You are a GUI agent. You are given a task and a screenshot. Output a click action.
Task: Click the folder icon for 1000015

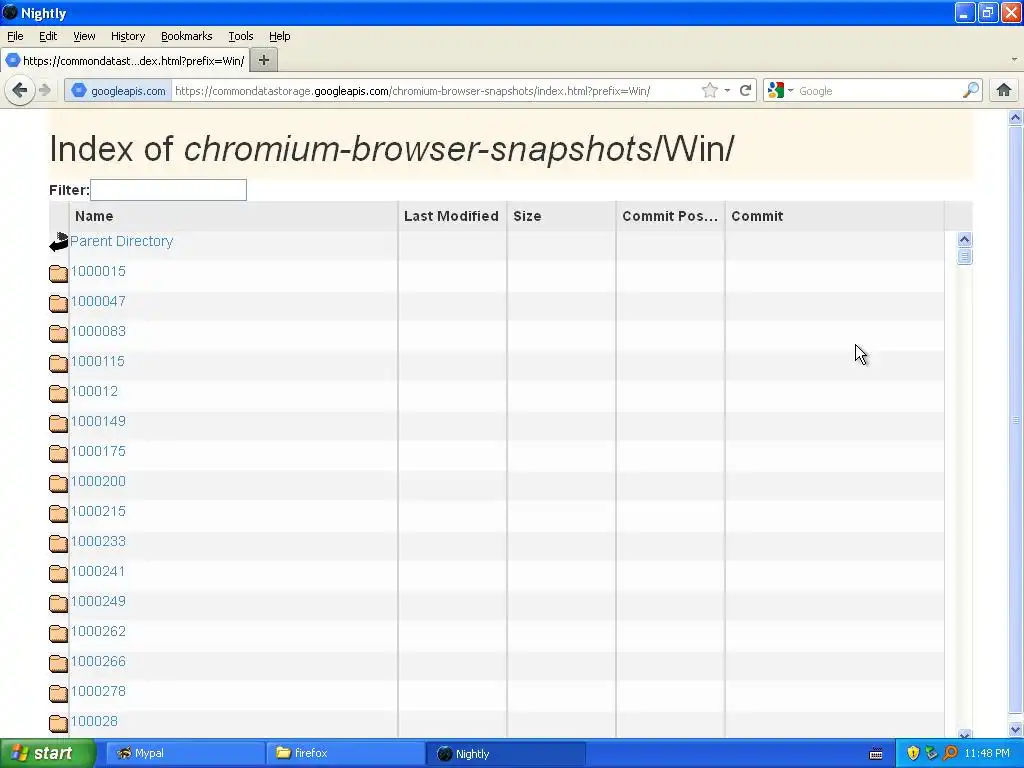58,272
